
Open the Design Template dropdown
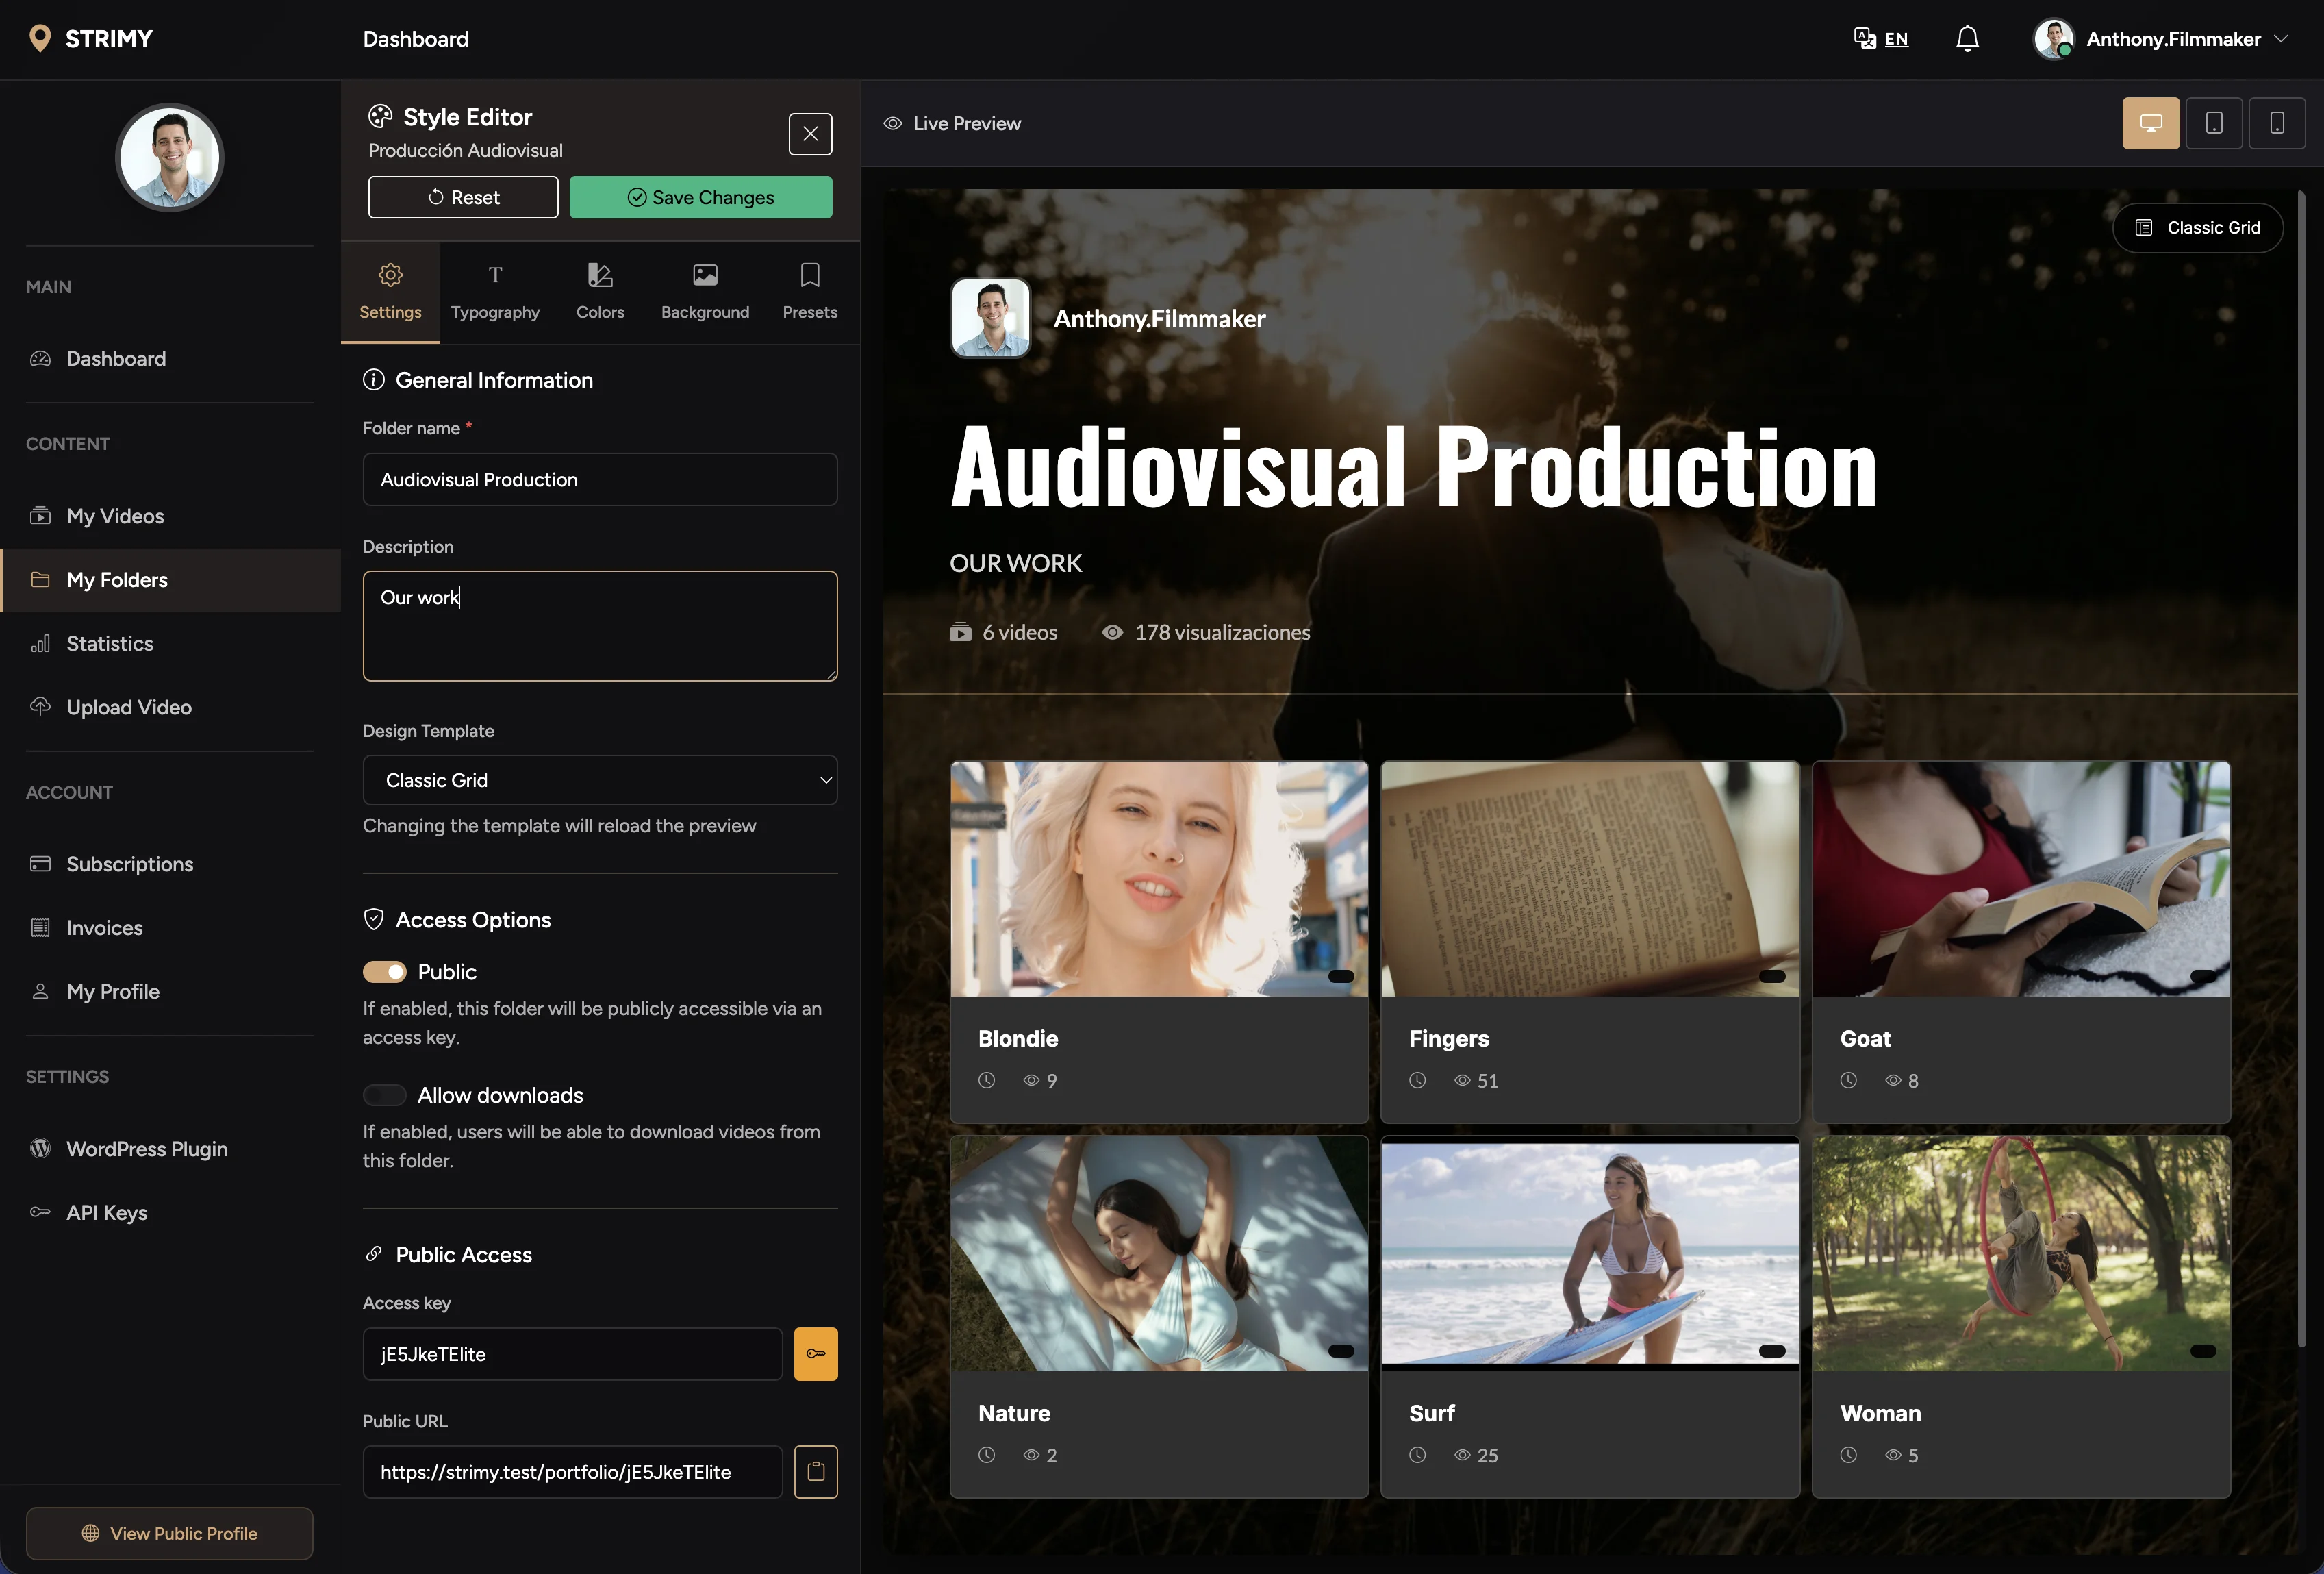coord(600,780)
